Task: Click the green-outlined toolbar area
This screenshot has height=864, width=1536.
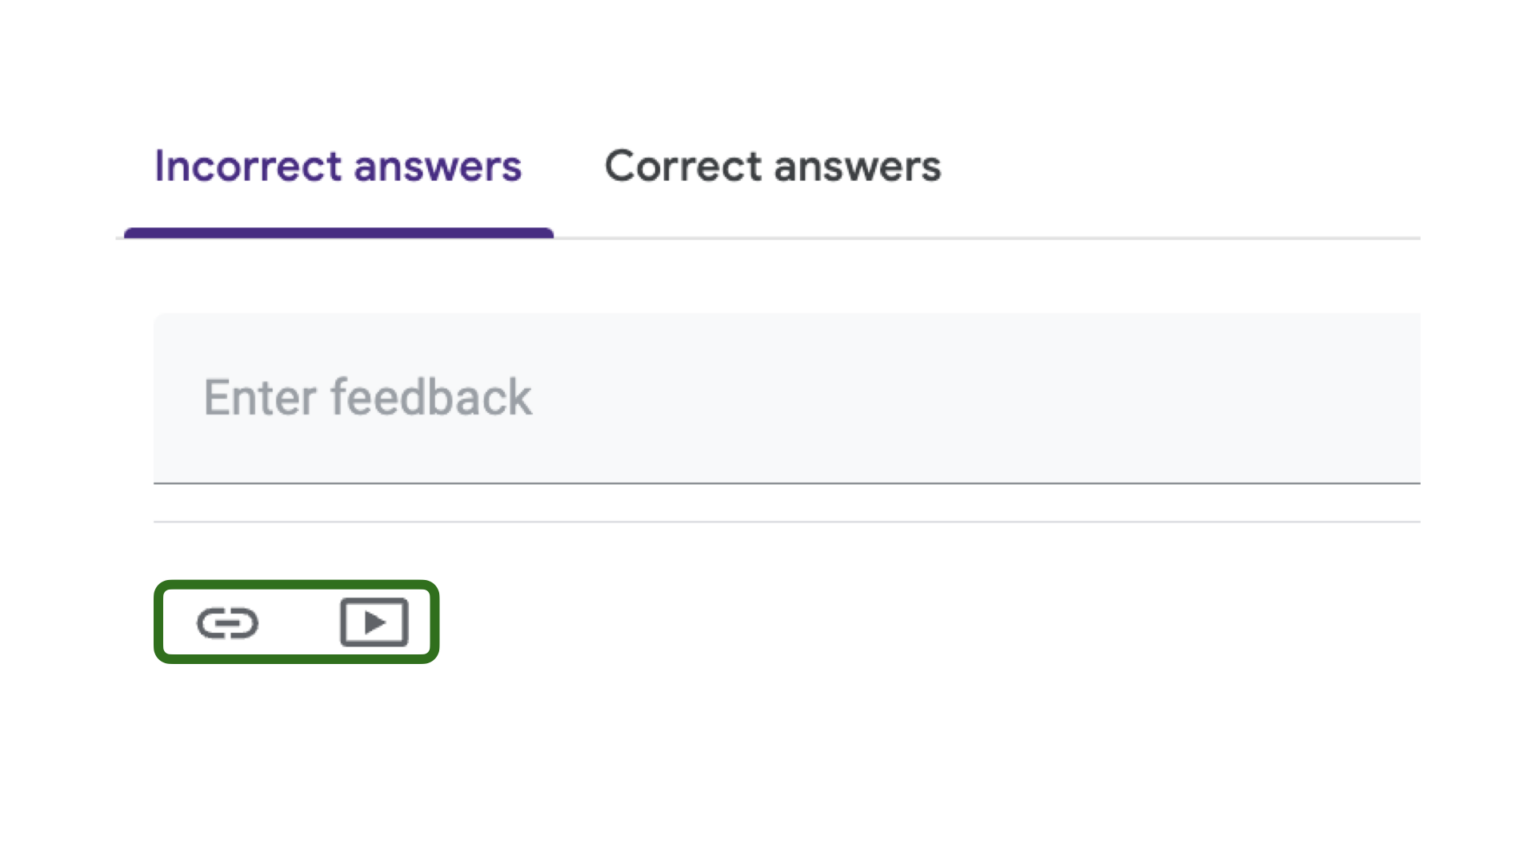Action: click(296, 622)
